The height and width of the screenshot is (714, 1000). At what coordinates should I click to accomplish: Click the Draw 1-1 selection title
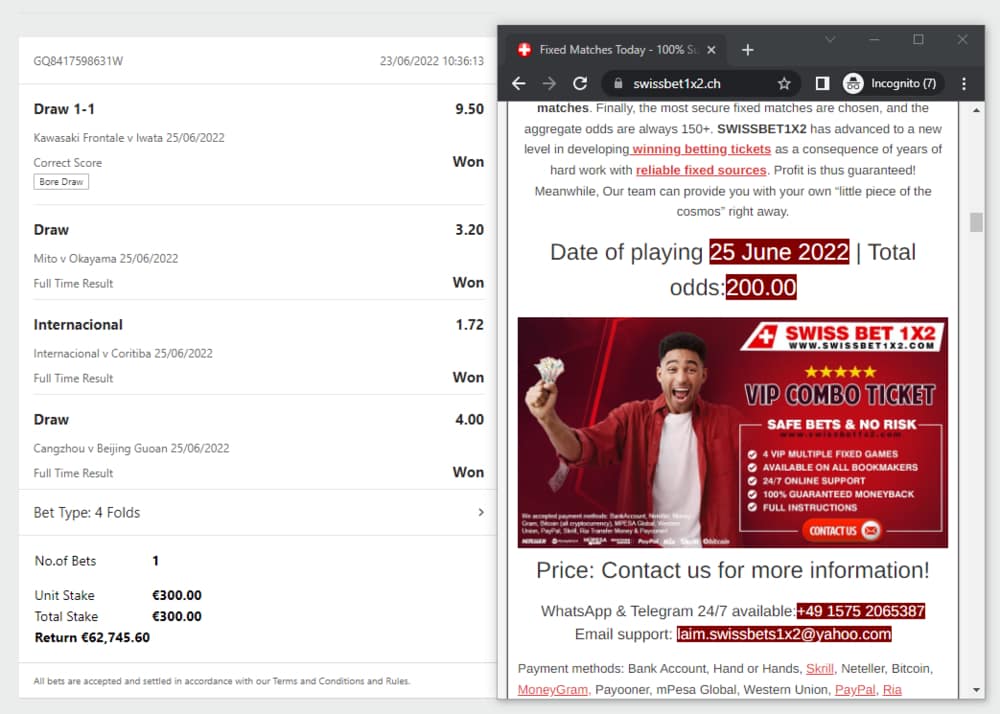pyautogui.click(x=64, y=109)
